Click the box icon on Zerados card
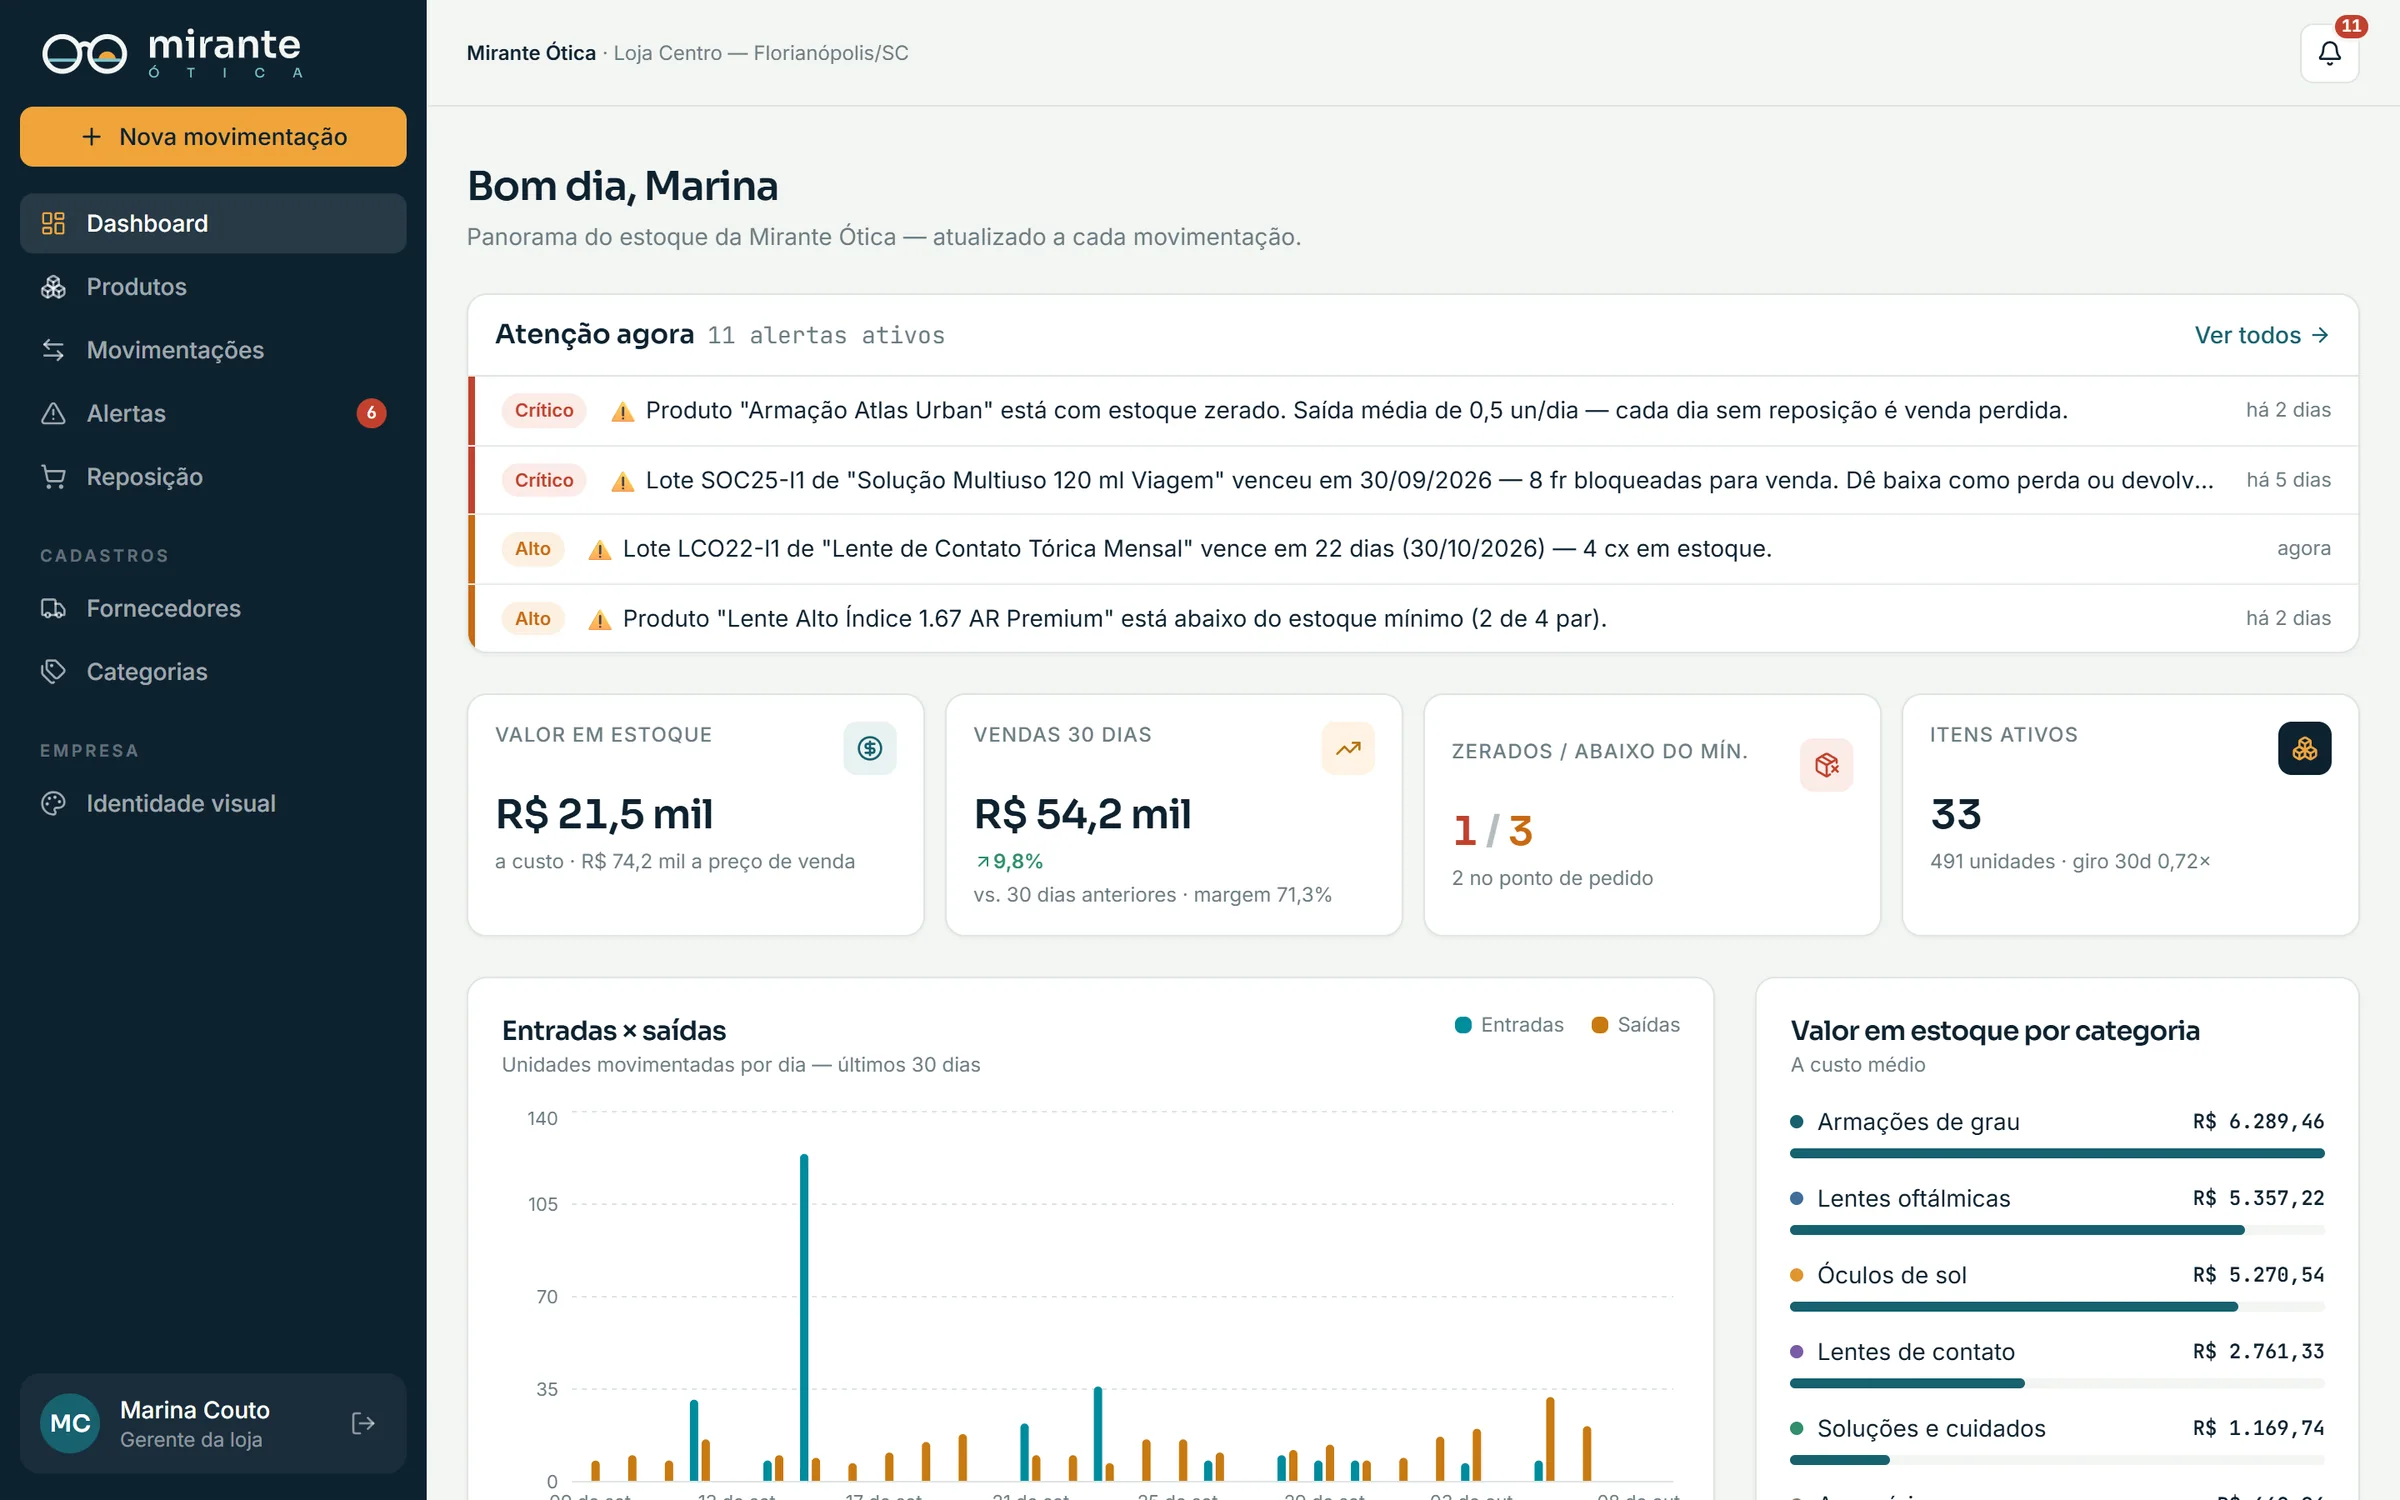The width and height of the screenshot is (2400, 1500). 1826,765
